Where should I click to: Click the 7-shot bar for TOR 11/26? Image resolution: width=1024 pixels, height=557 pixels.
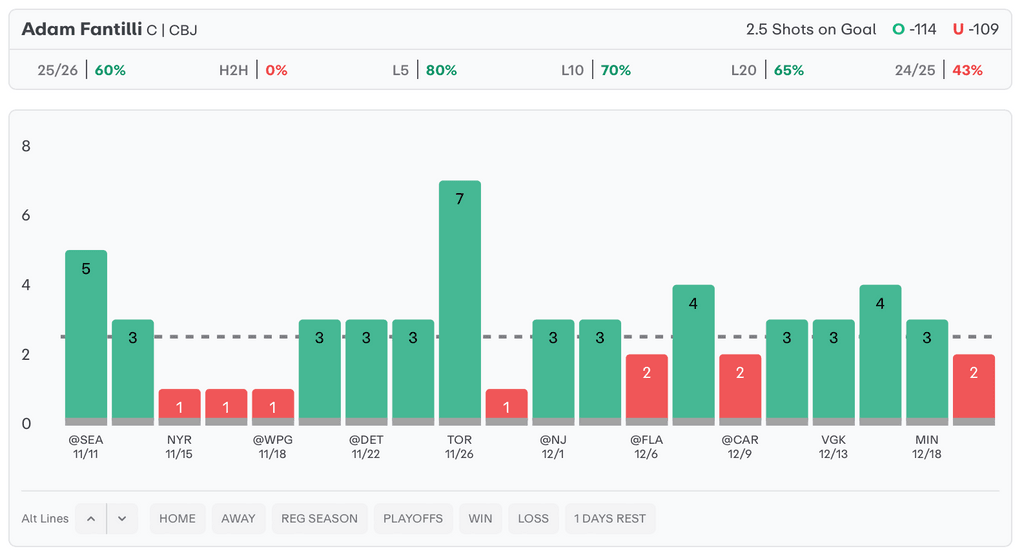(460, 300)
